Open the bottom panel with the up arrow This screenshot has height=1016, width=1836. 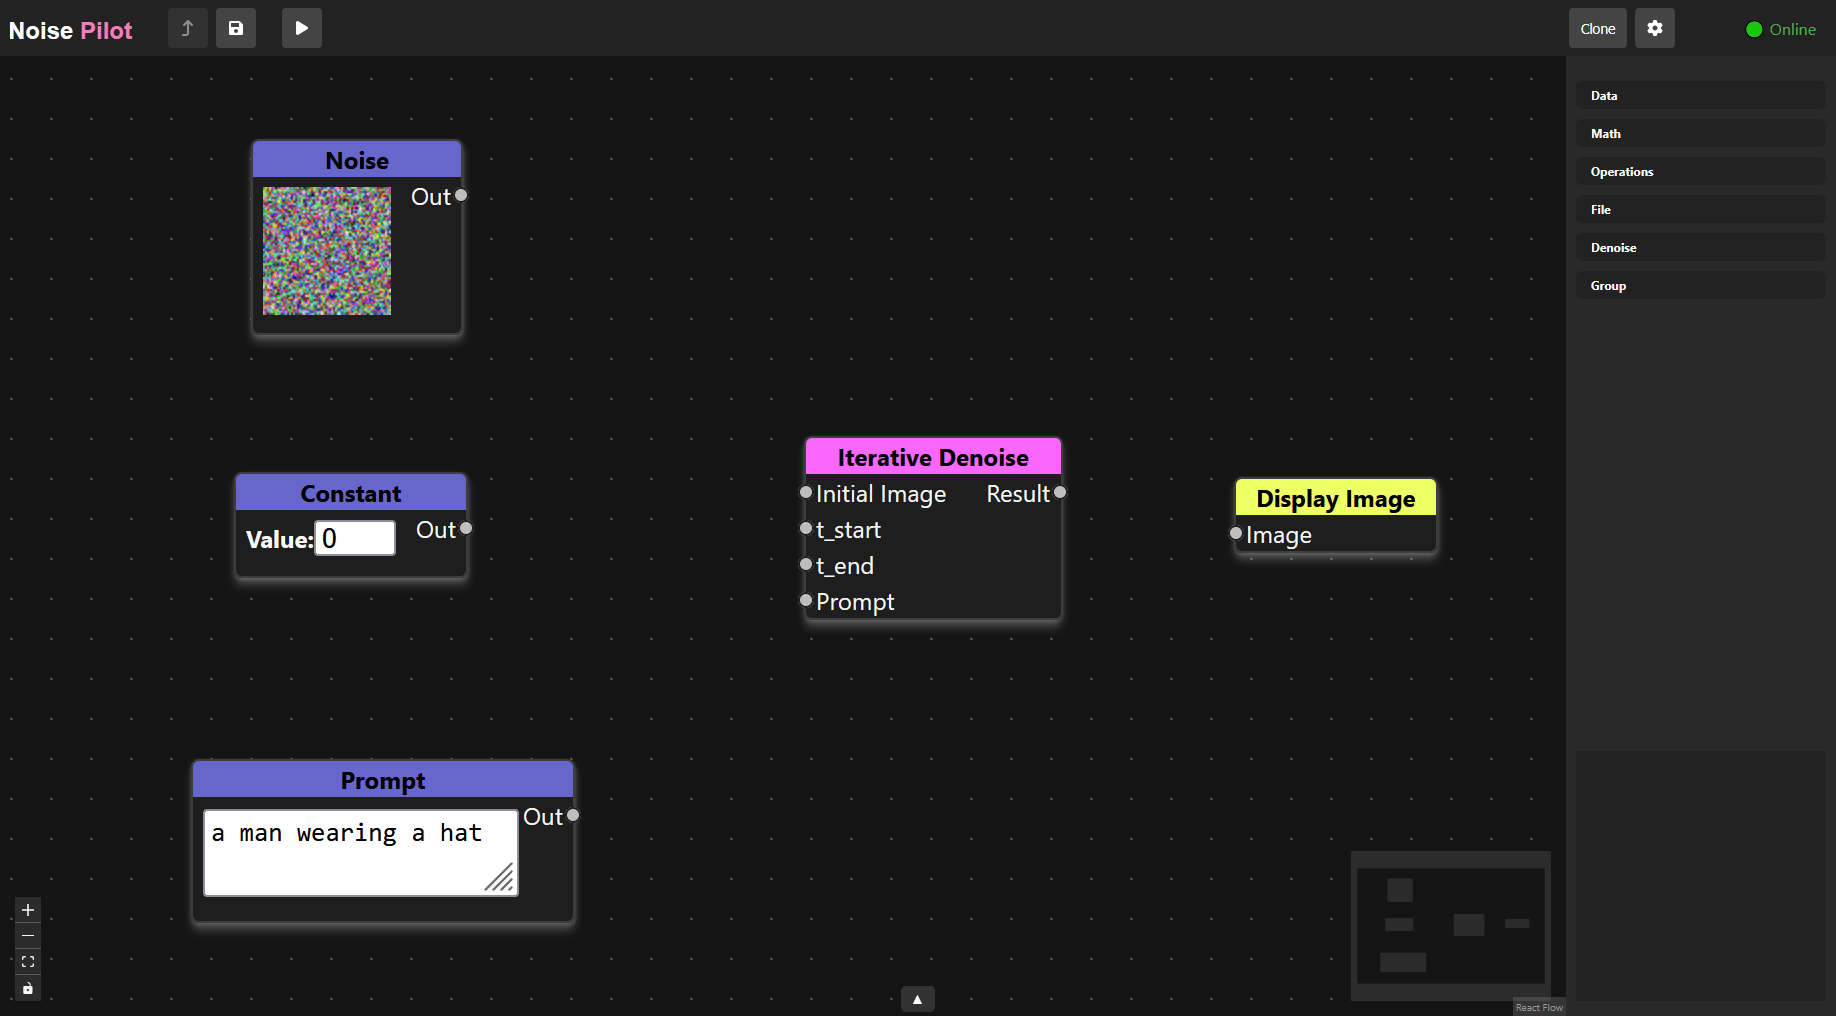(x=917, y=998)
